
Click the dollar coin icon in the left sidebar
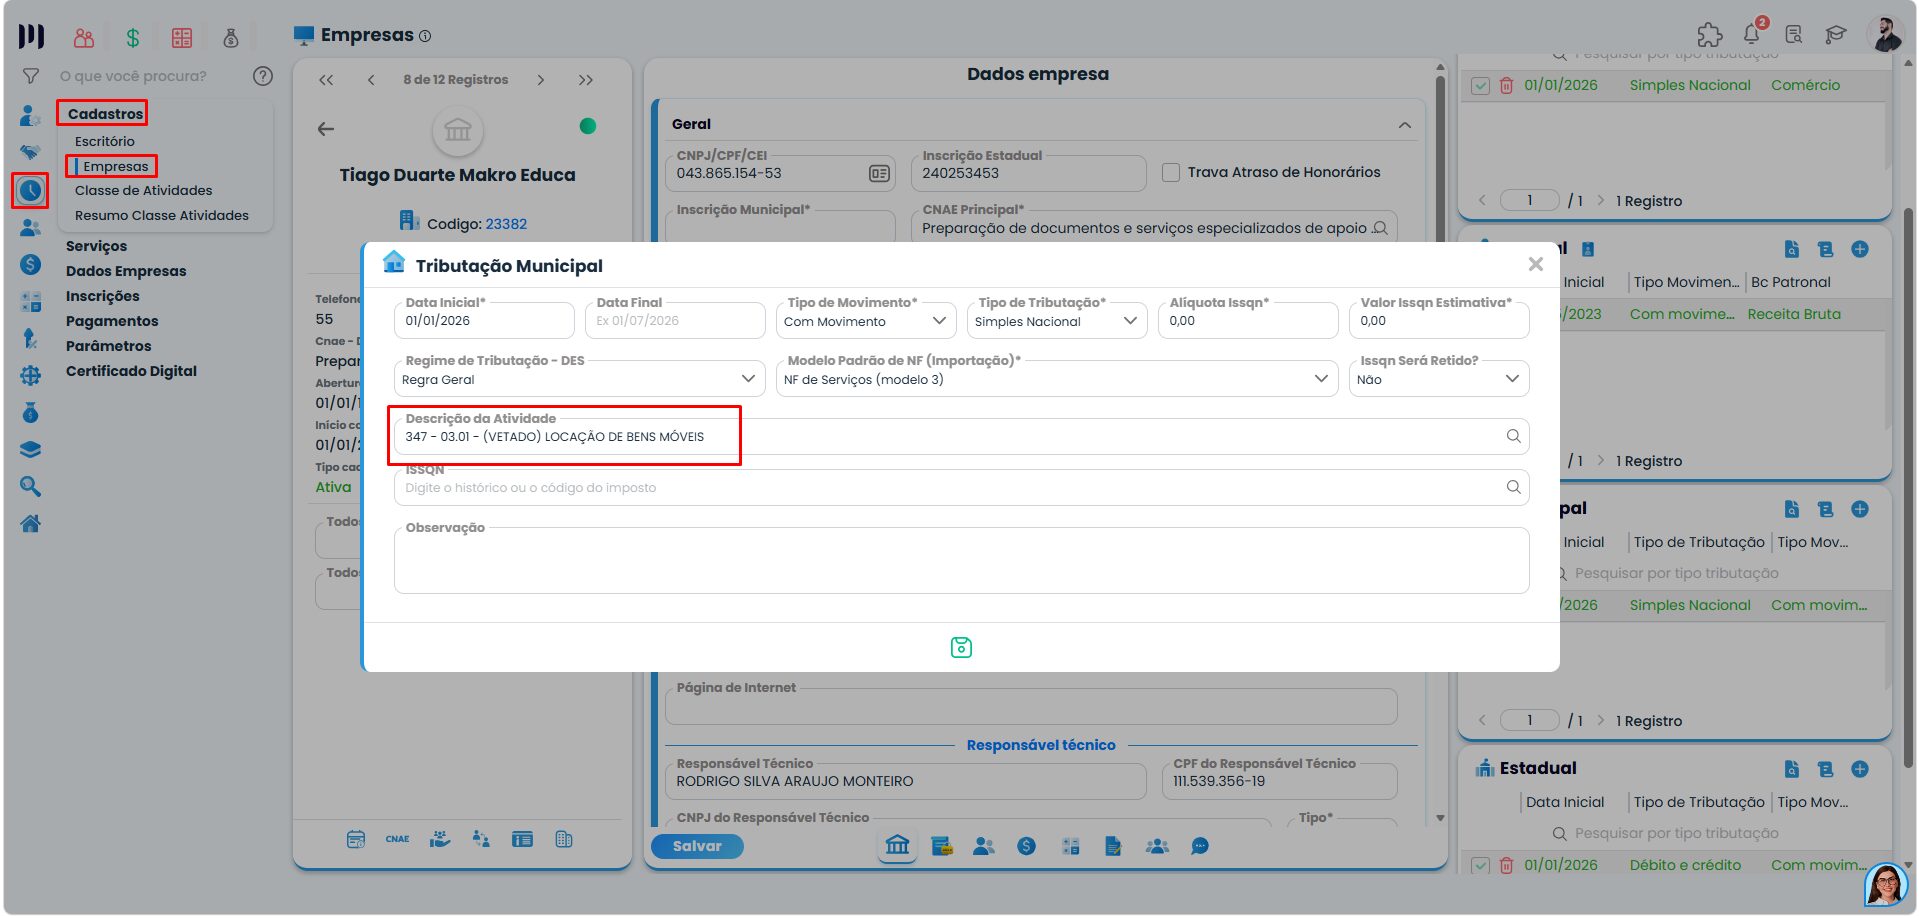(31, 265)
